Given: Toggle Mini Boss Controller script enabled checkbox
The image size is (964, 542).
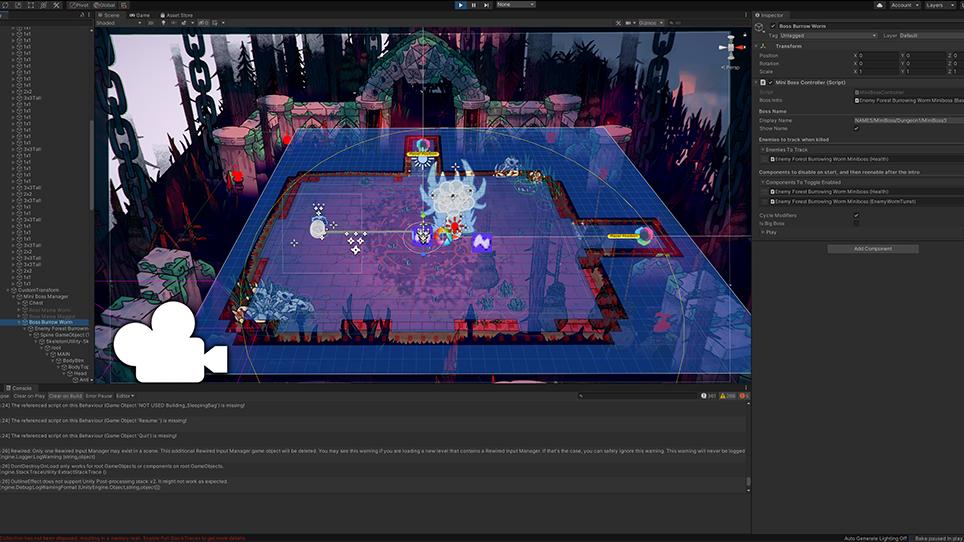Looking at the screenshot, I should click(x=770, y=82).
